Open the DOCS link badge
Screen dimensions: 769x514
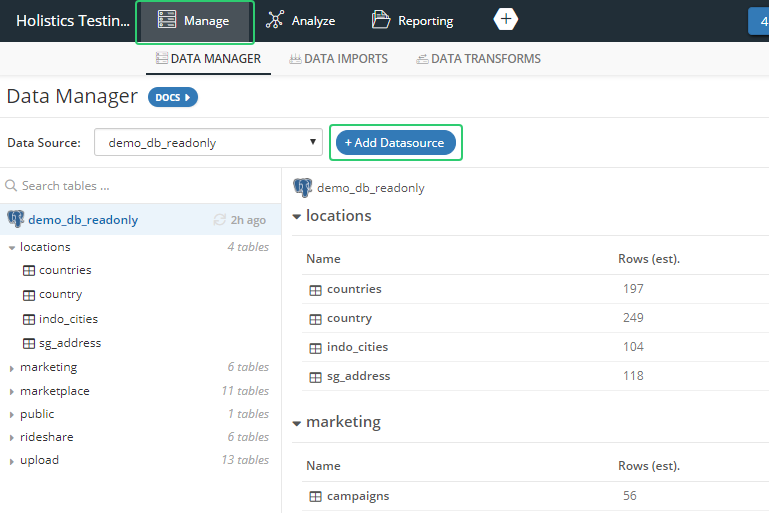pos(172,97)
